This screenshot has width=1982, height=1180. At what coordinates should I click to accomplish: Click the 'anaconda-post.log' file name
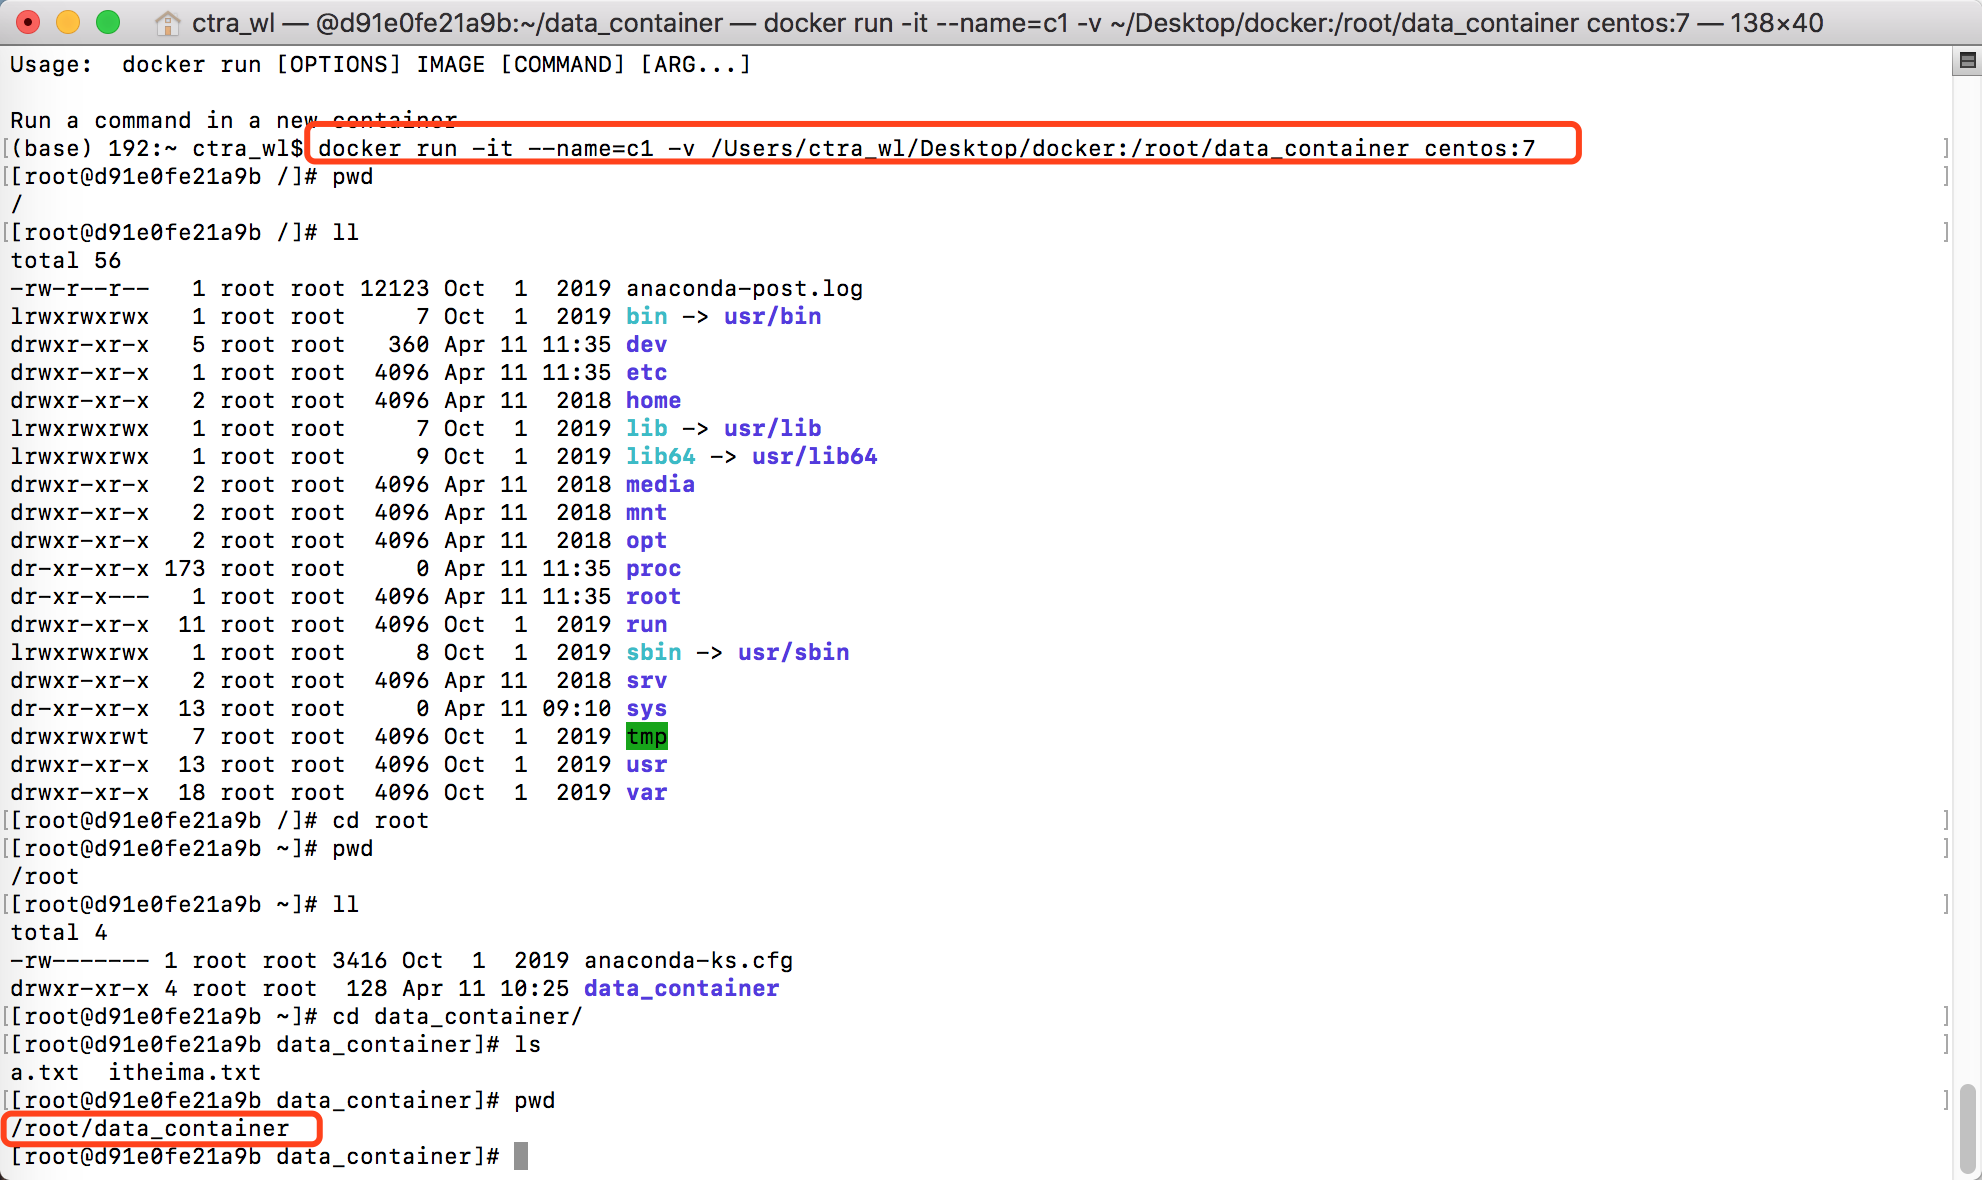744,289
